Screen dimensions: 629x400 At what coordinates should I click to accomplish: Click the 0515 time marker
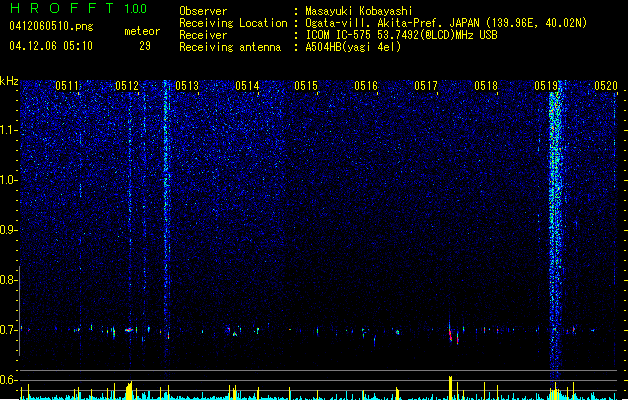(x=306, y=86)
